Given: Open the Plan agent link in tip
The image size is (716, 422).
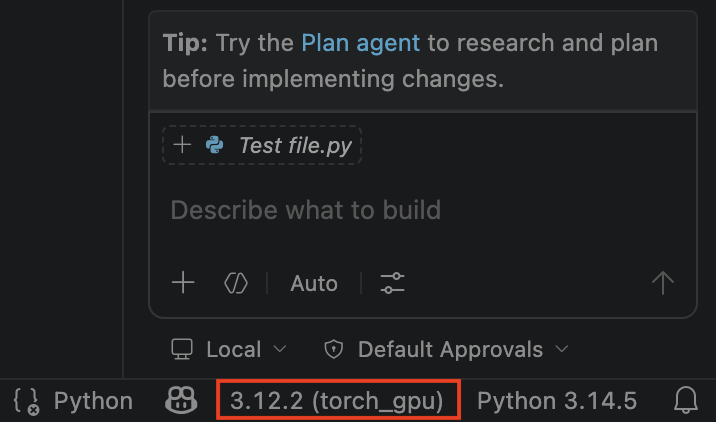Looking at the screenshot, I should (x=360, y=43).
